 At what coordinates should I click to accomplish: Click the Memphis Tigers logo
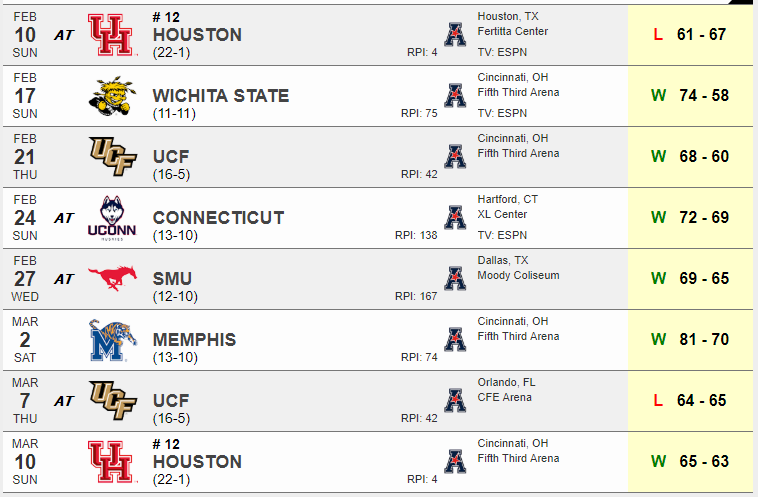pos(112,340)
